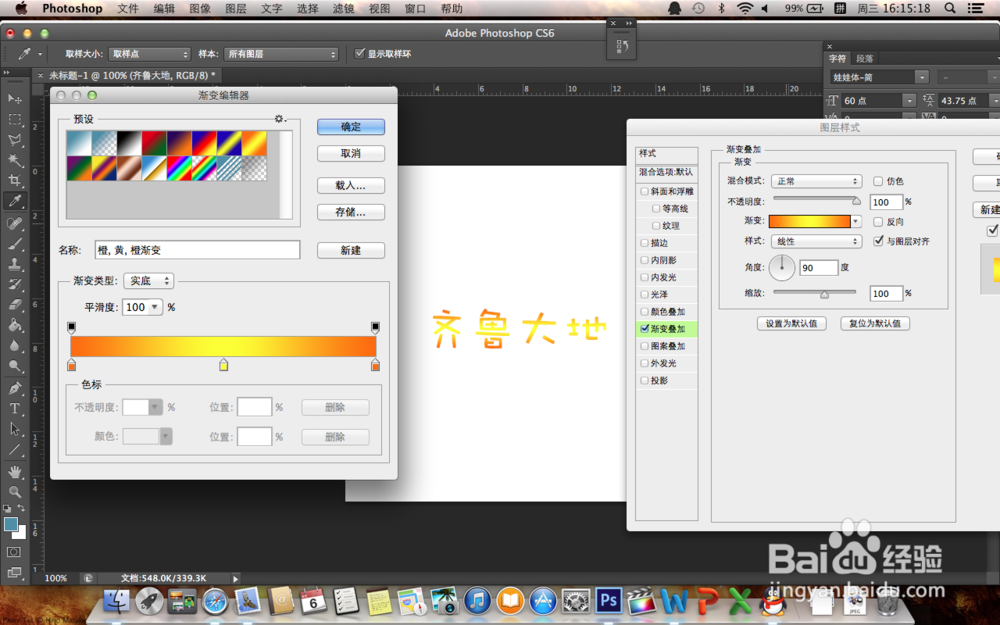Open the 渐变类型 实底 dropdown

tap(149, 281)
